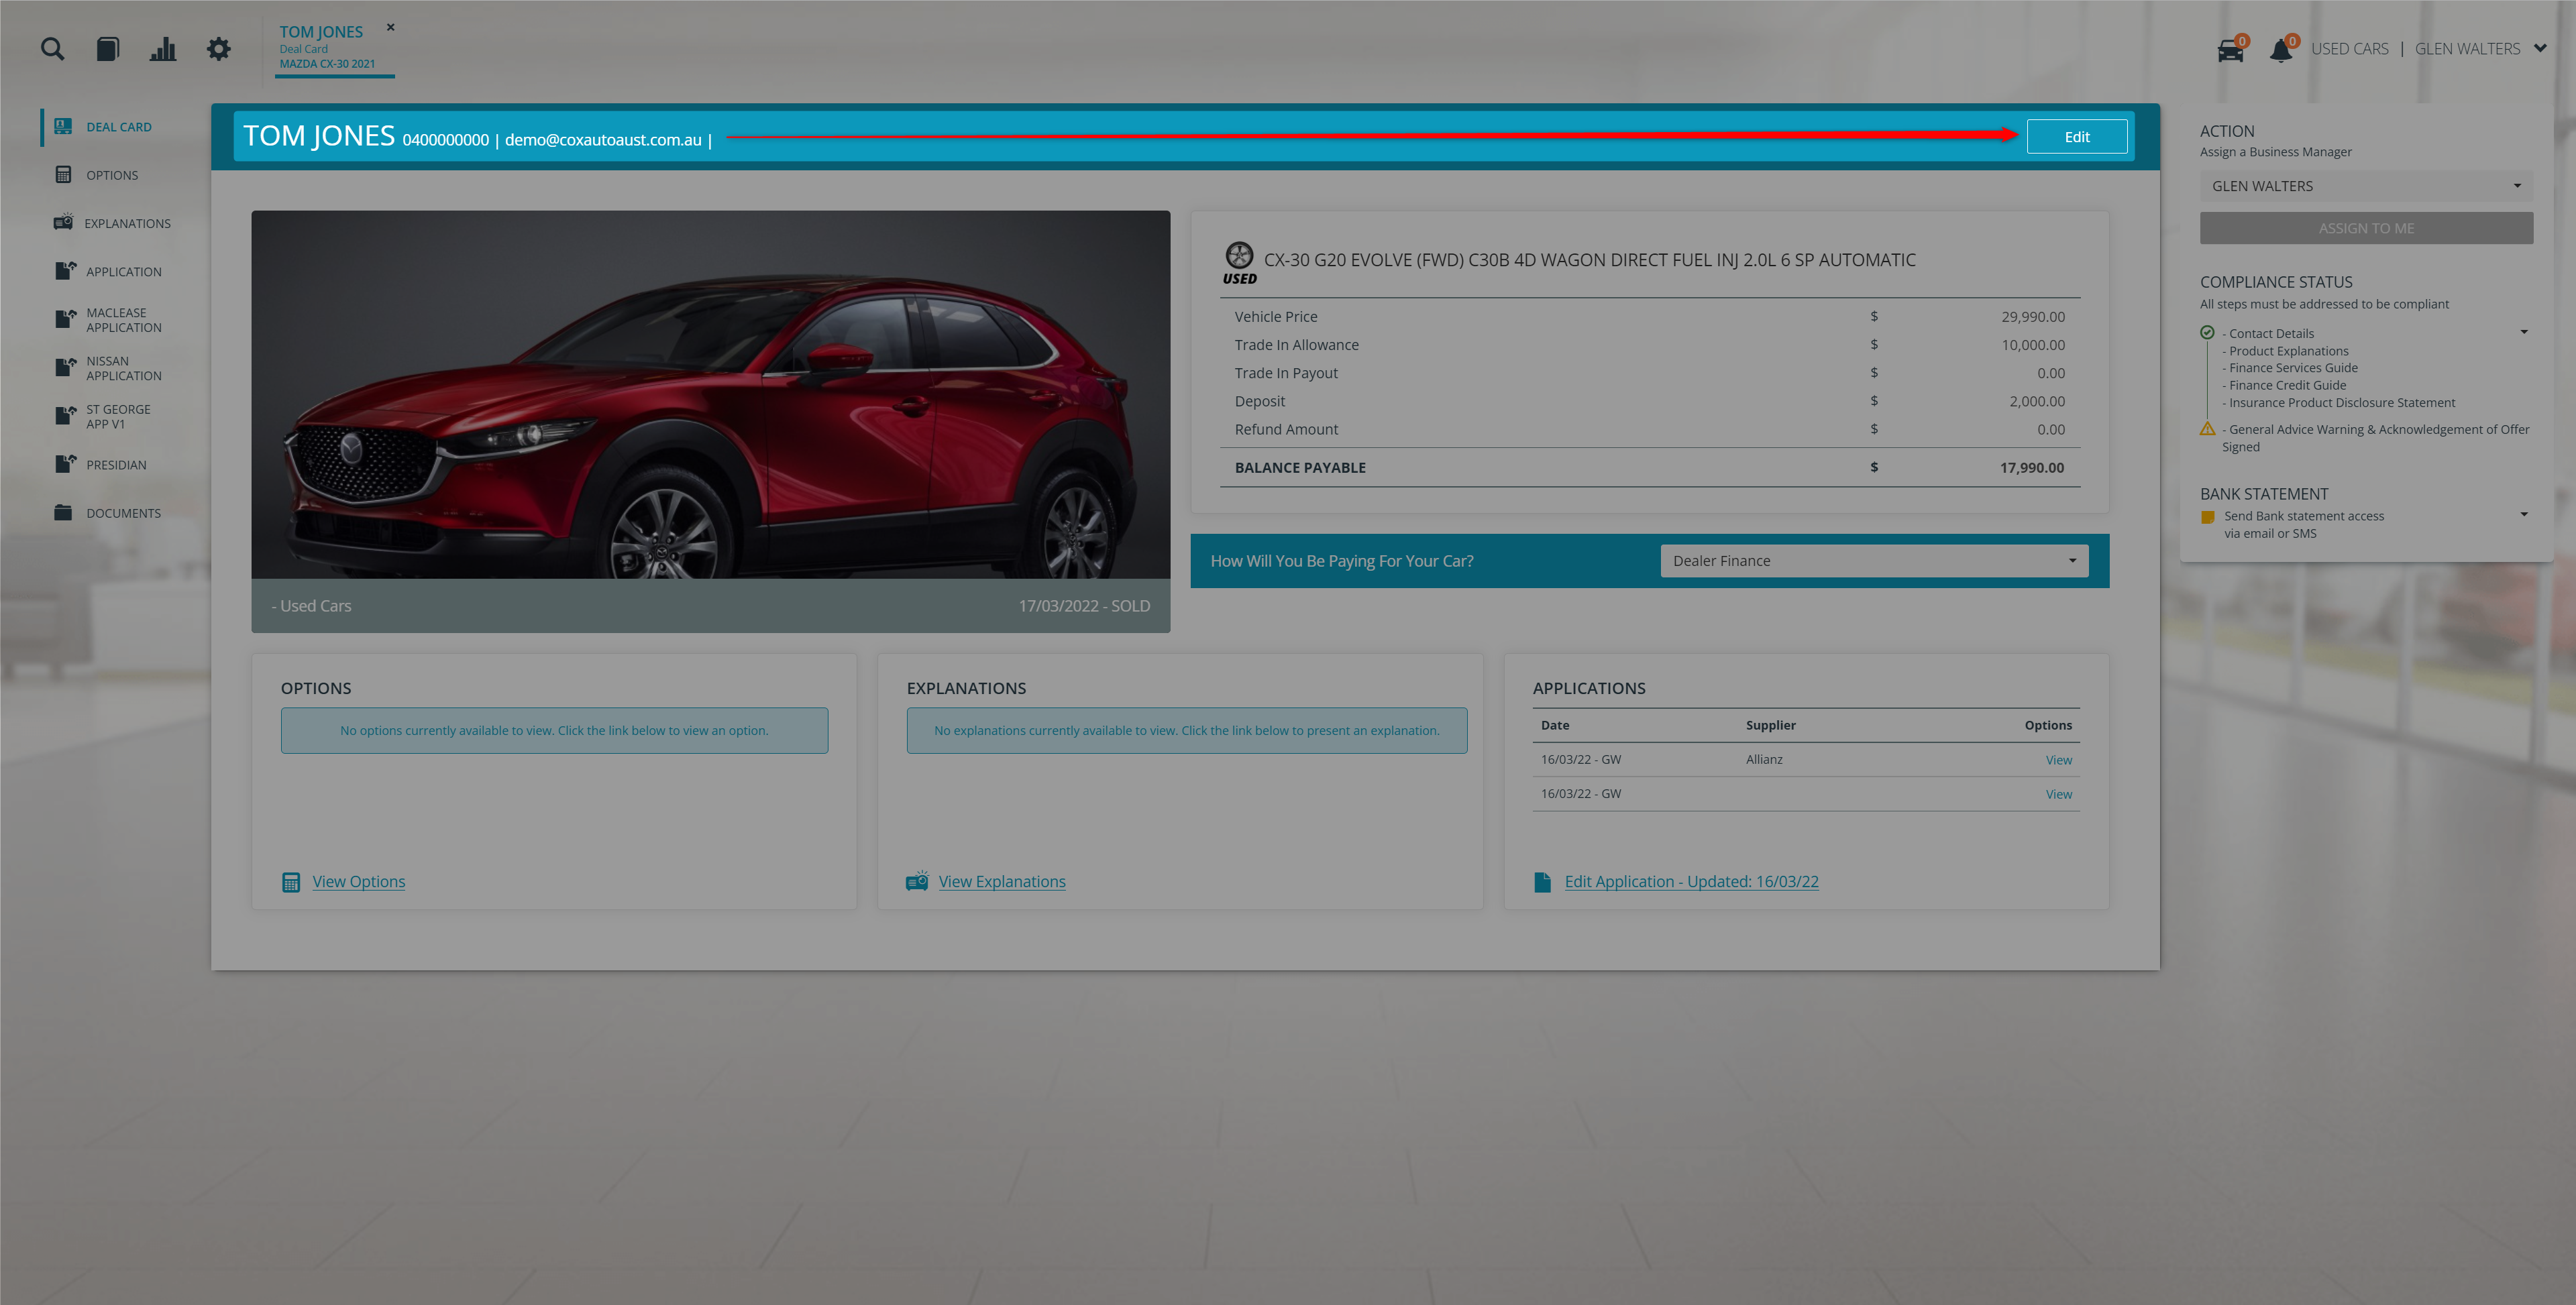Open Nissan Application in the sidebar
This screenshot has height=1305, width=2576.
point(124,368)
